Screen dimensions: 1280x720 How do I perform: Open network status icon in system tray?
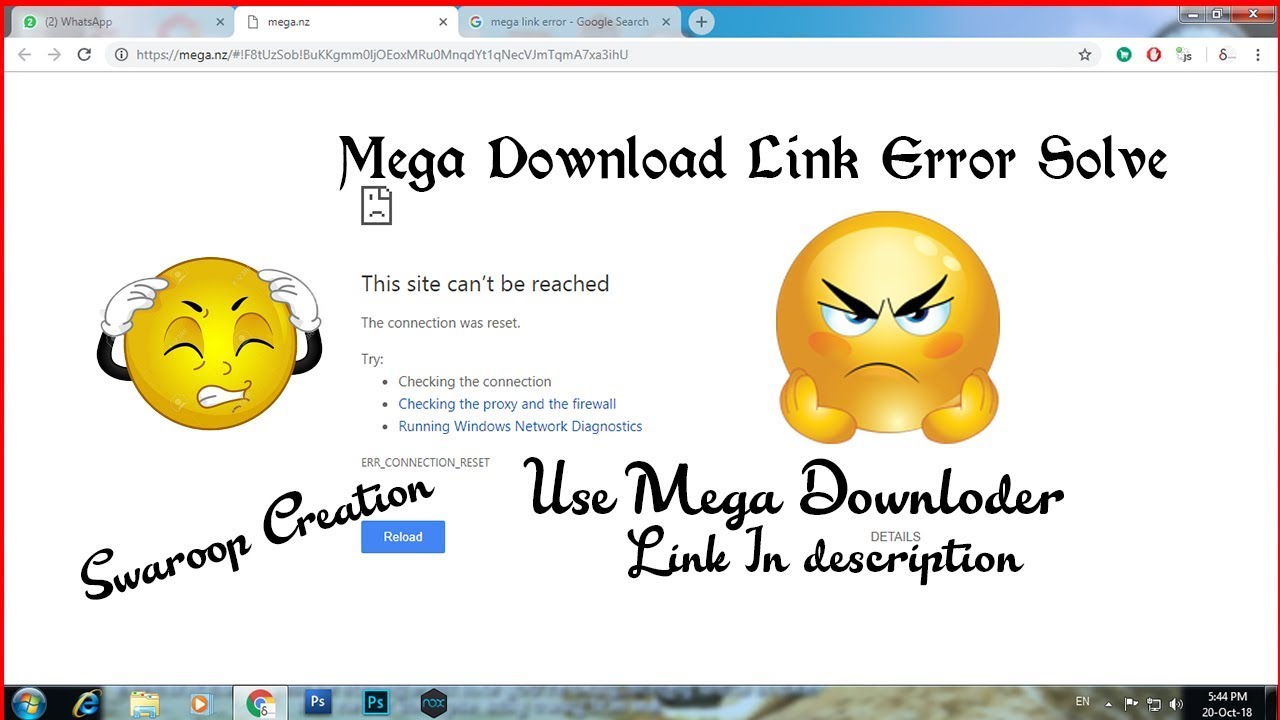tap(1154, 704)
